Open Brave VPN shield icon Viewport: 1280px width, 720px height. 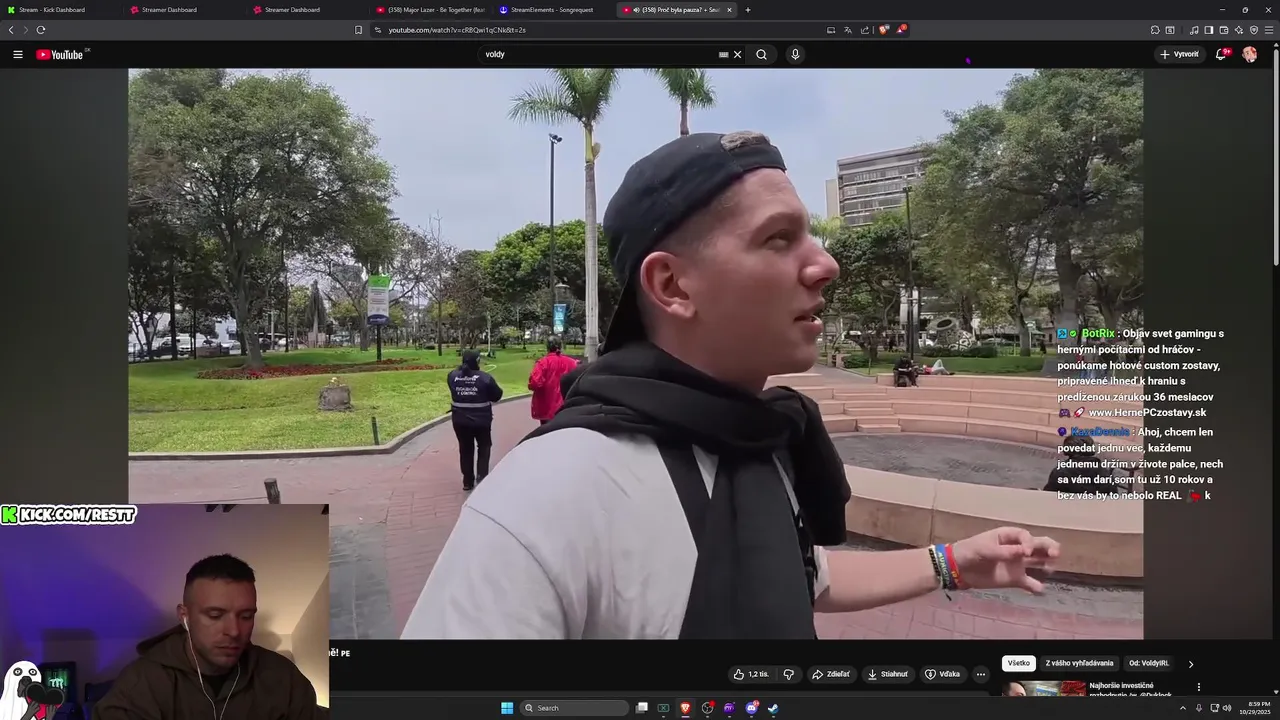click(x=1254, y=30)
